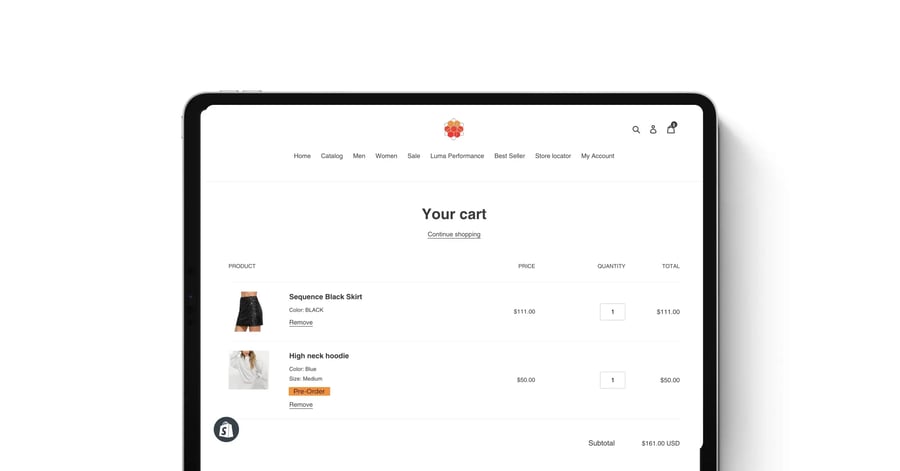Viewport: 900px width, 471px height.
Task: Open the Catalog menu item
Action: 332,156
